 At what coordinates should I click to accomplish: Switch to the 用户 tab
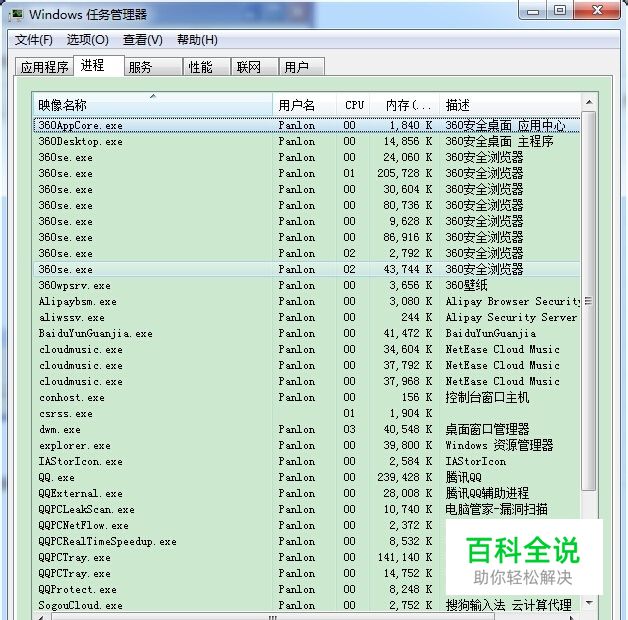point(302,66)
